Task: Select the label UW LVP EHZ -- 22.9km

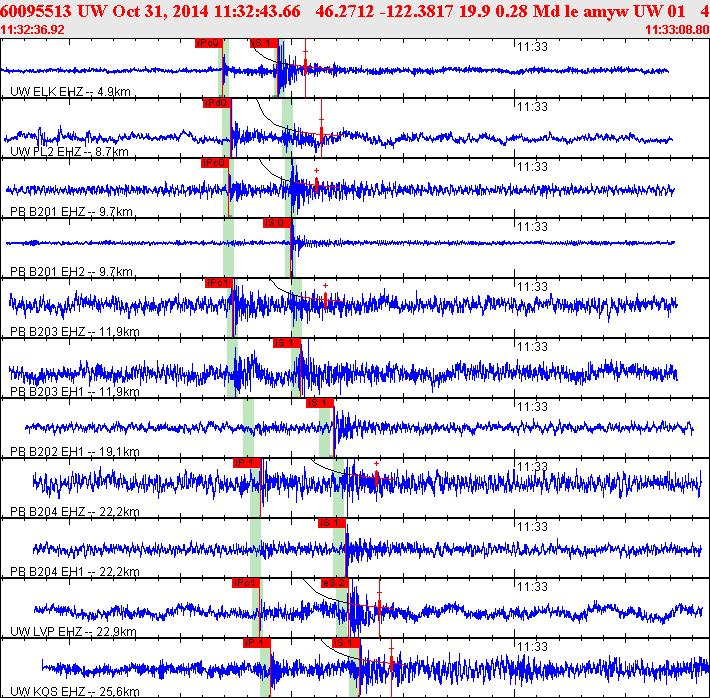Action: (73, 632)
